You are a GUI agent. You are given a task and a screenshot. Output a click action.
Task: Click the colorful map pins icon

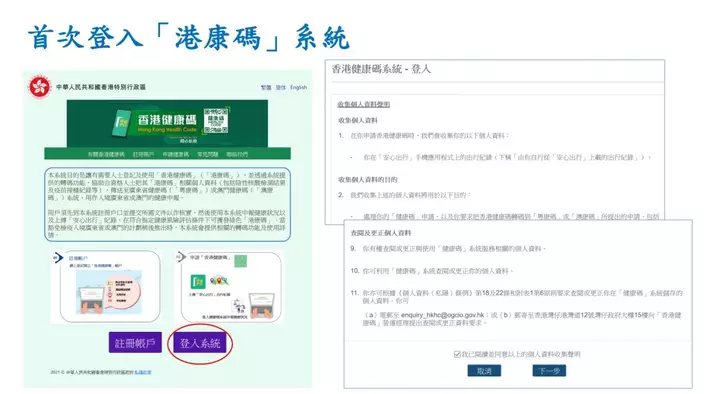tap(219, 280)
